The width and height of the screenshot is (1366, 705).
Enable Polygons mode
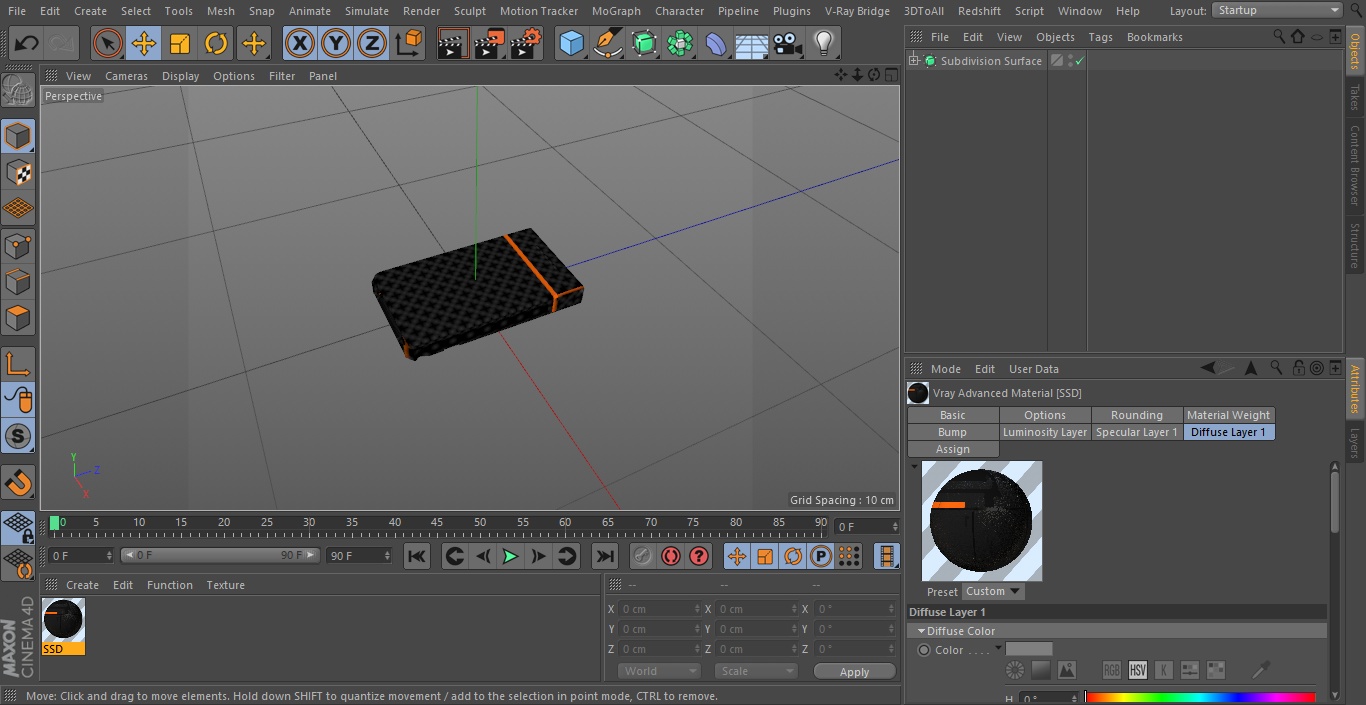click(18, 318)
